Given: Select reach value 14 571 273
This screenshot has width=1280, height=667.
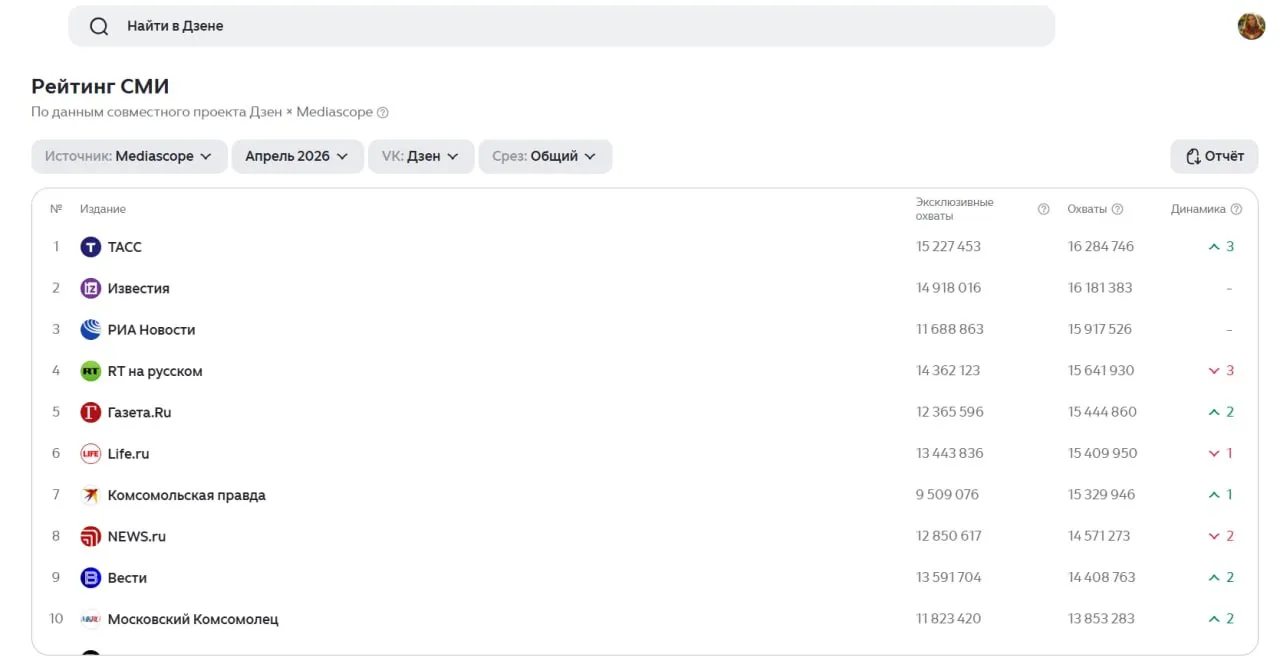Looking at the screenshot, I should point(1099,535).
